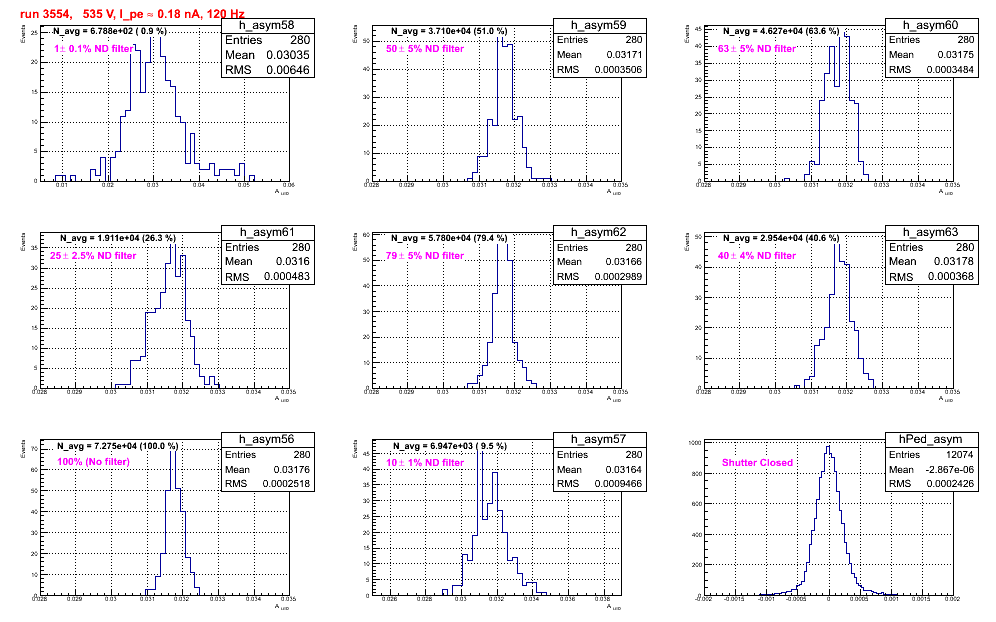Viewport: 996px width, 622px height.
Task: Click Mean 0.03178 in h_asym63 stats
Action: [x=931, y=262]
